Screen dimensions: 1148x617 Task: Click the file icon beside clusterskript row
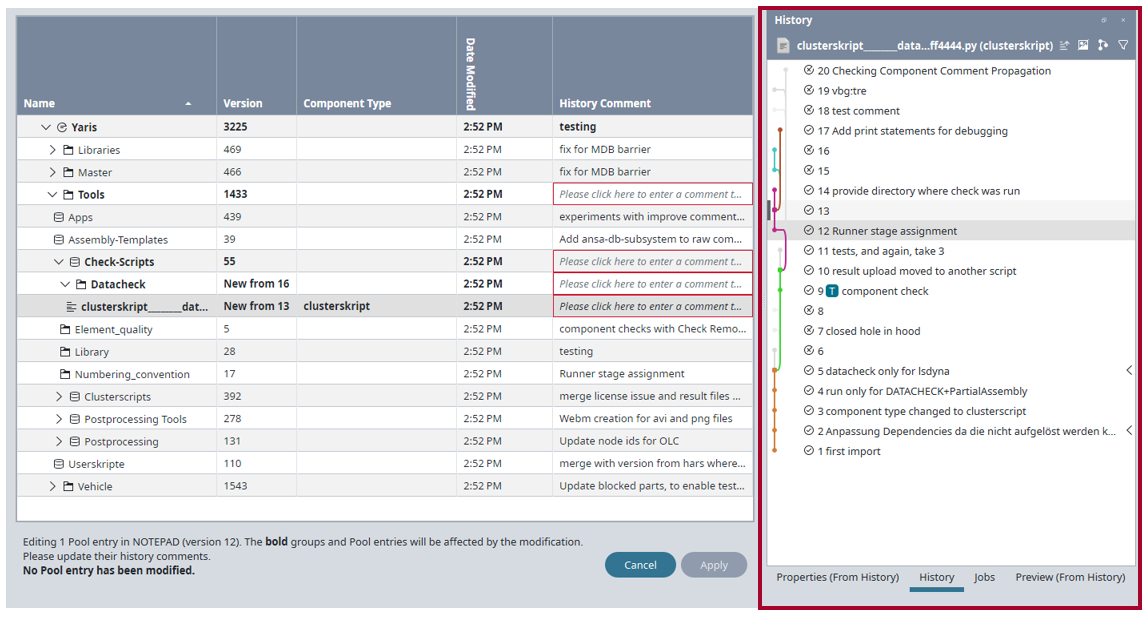pyautogui.click(x=71, y=307)
